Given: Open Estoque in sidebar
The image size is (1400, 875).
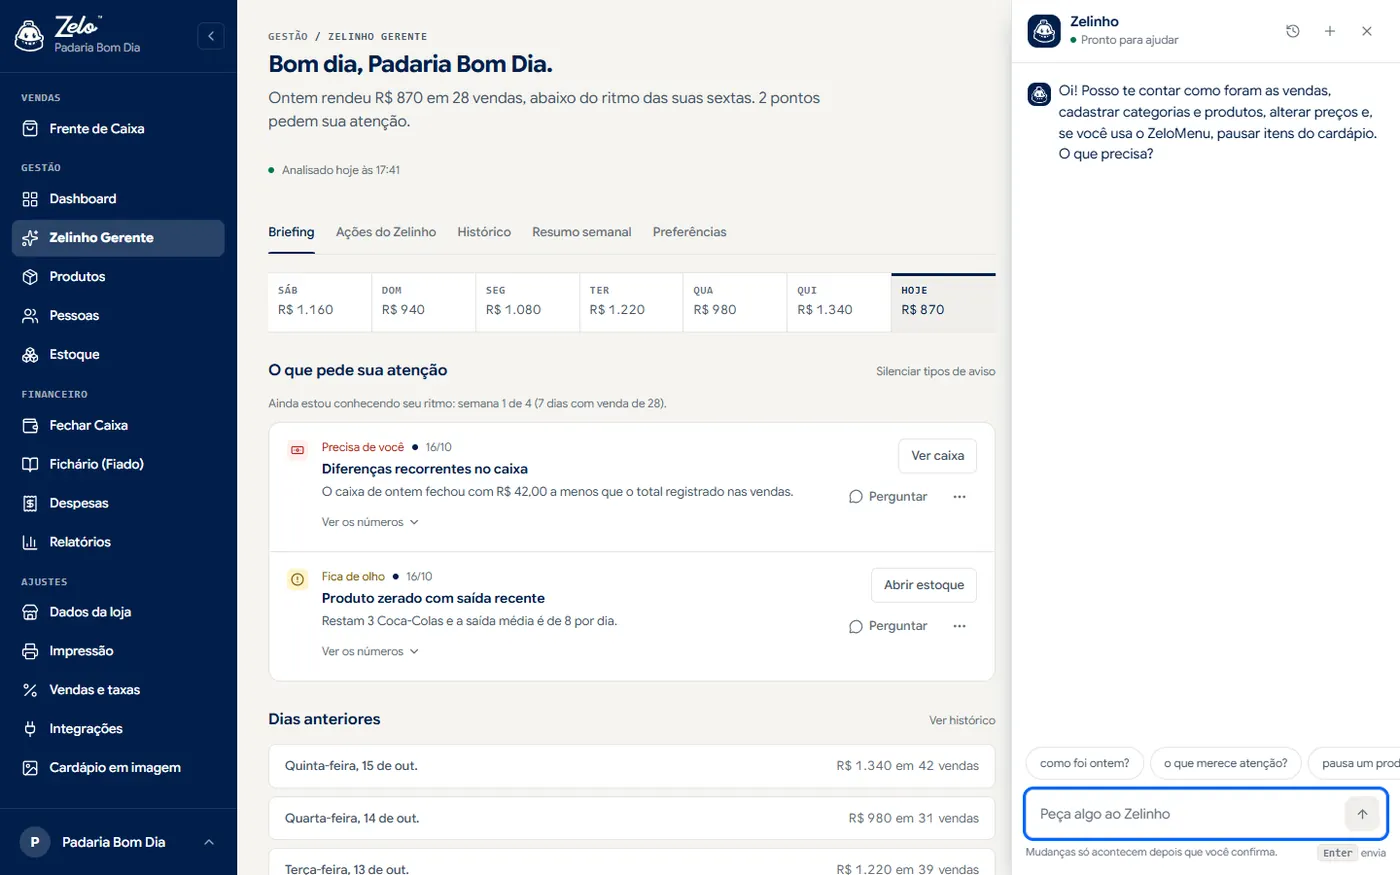Looking at the screenshot, I should pyautogui.click(x=118, y=355).
